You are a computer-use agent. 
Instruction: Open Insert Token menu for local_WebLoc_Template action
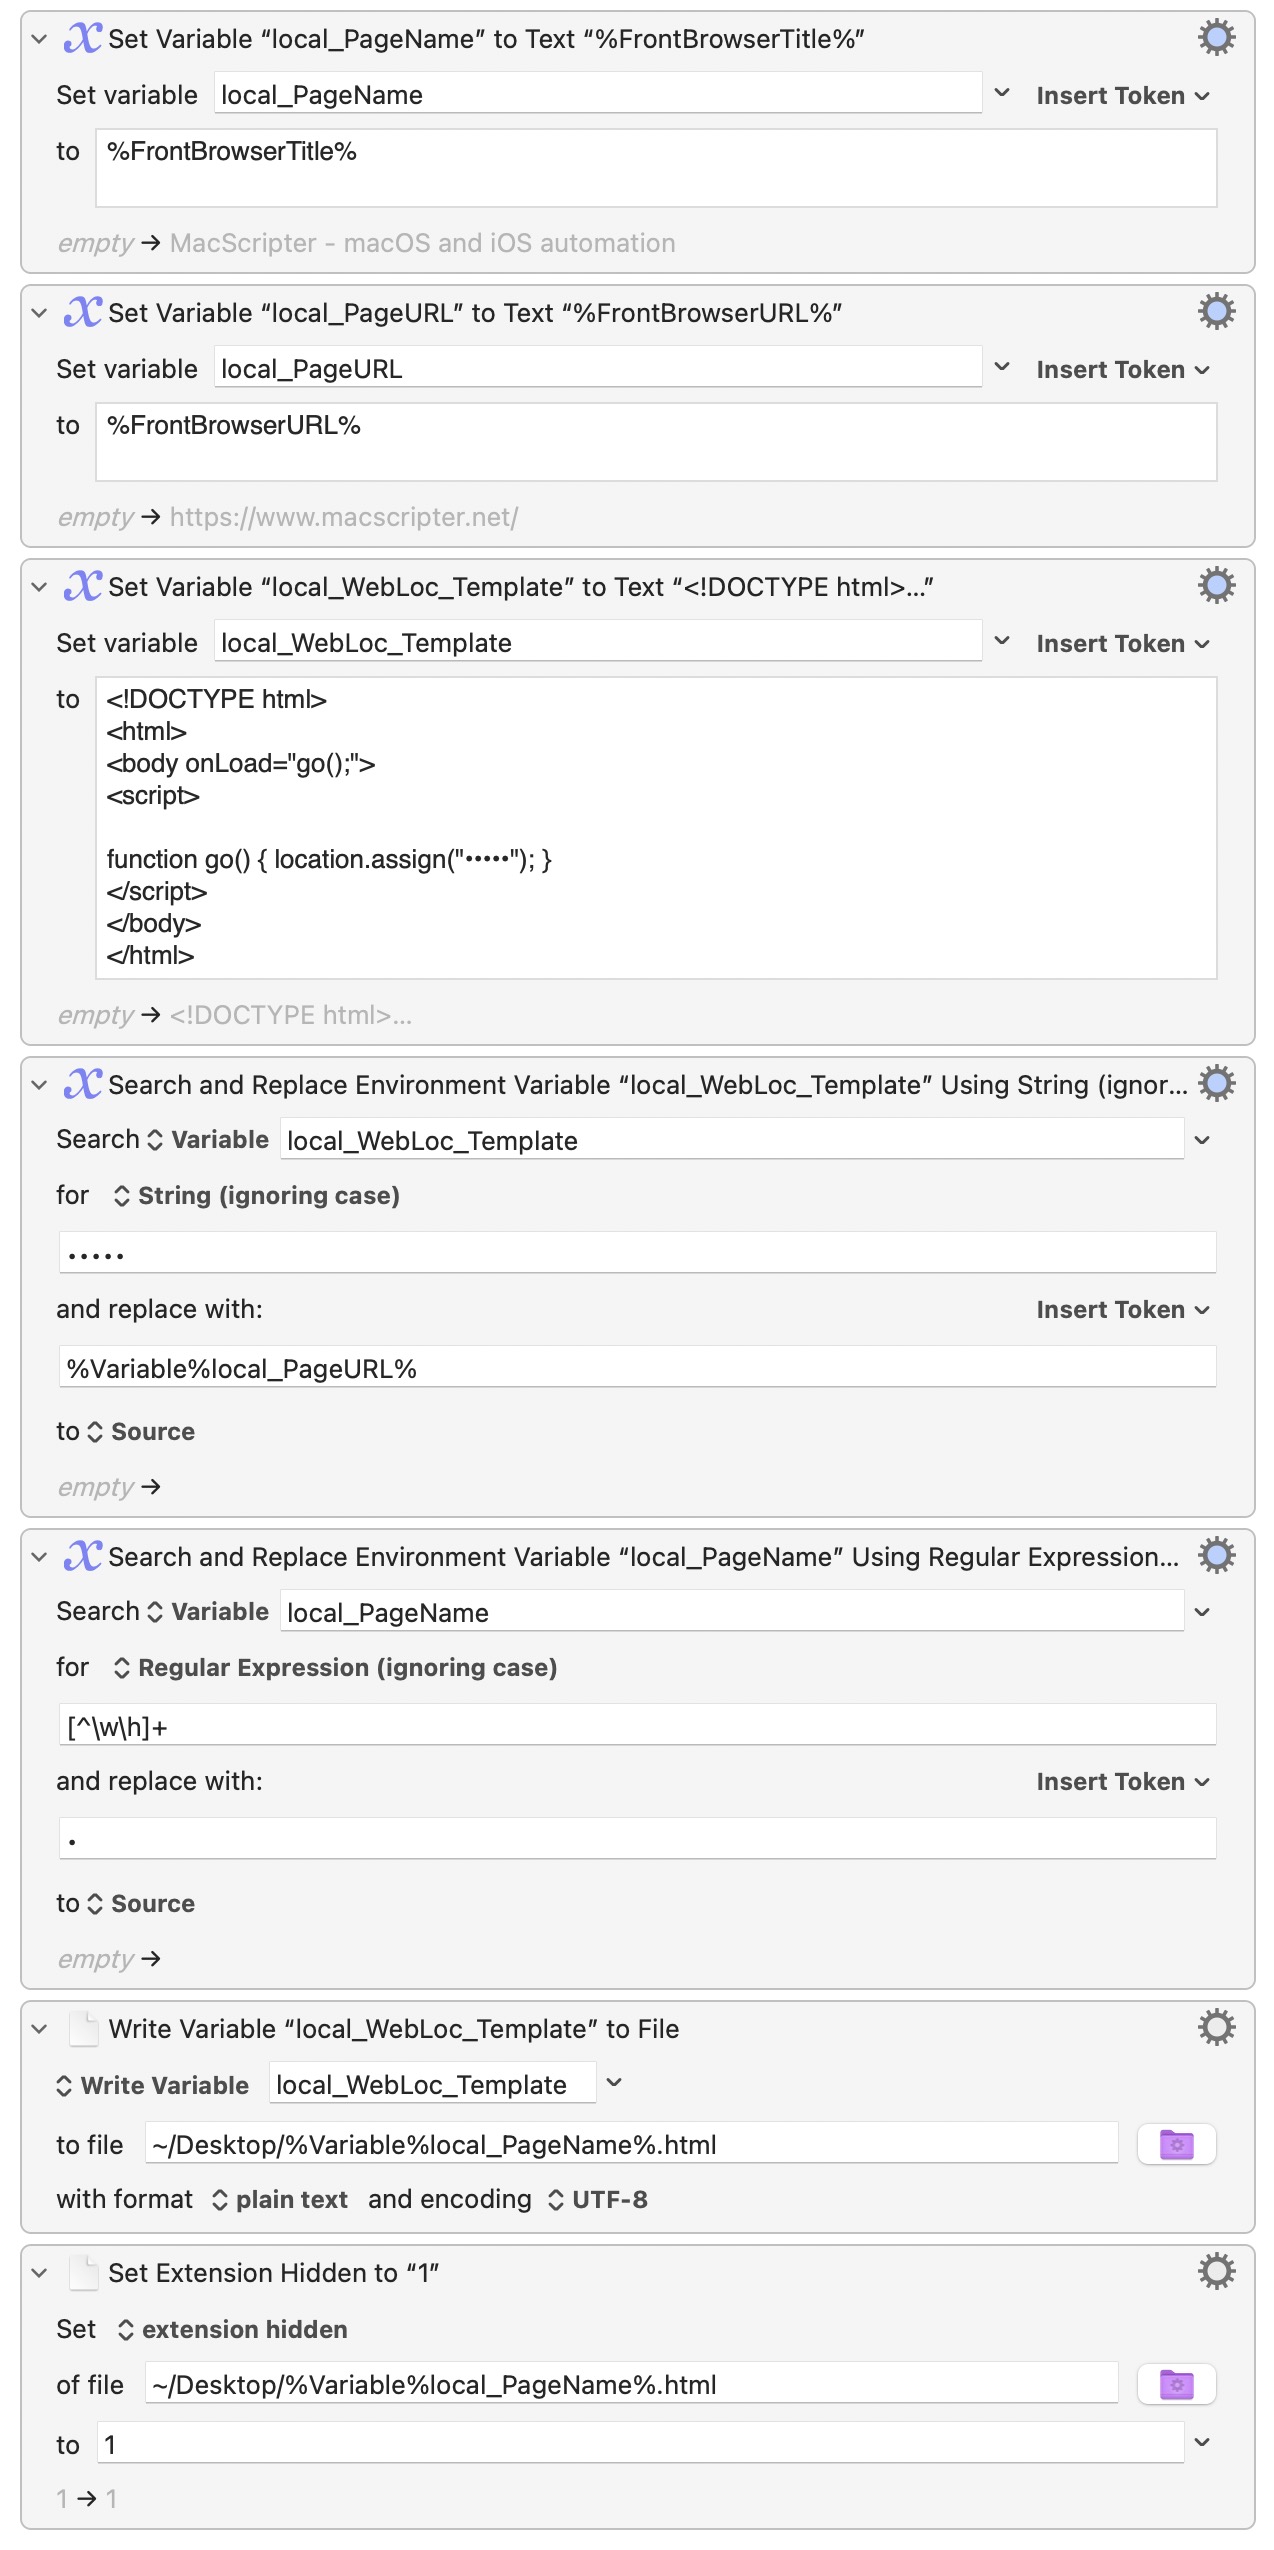tap(1122, 644)
